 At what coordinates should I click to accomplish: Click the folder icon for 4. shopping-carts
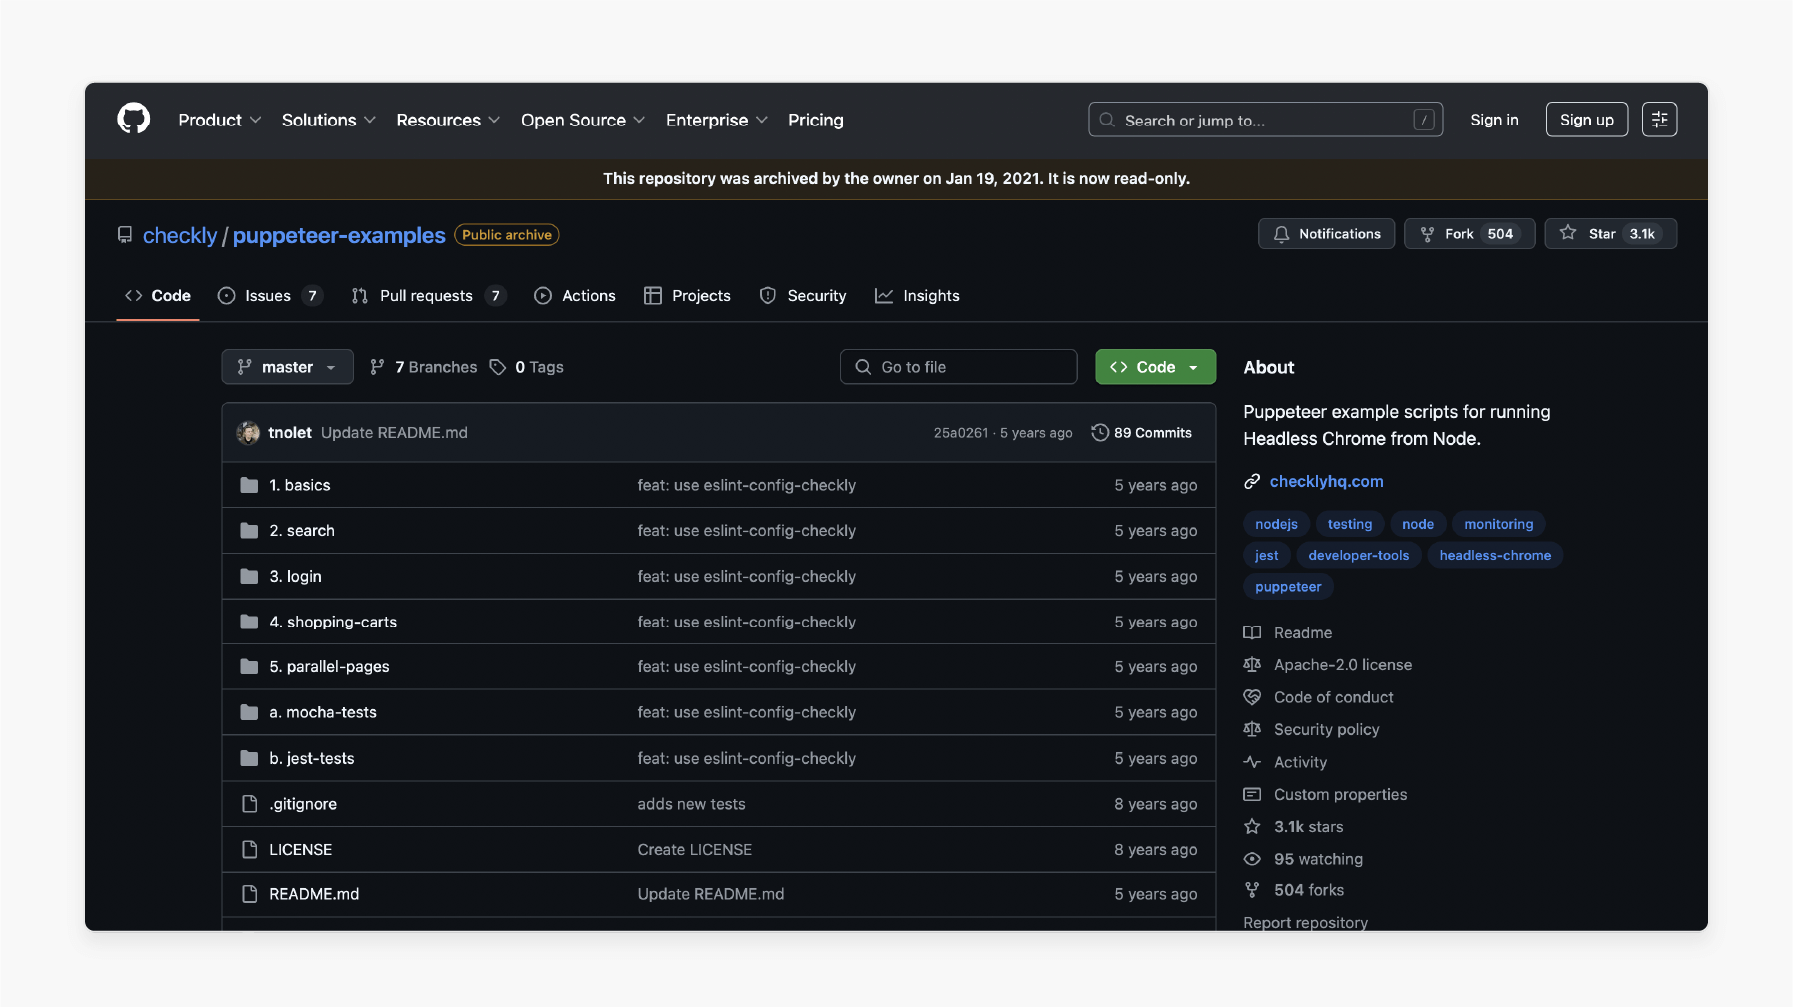(x=249, y=622)
